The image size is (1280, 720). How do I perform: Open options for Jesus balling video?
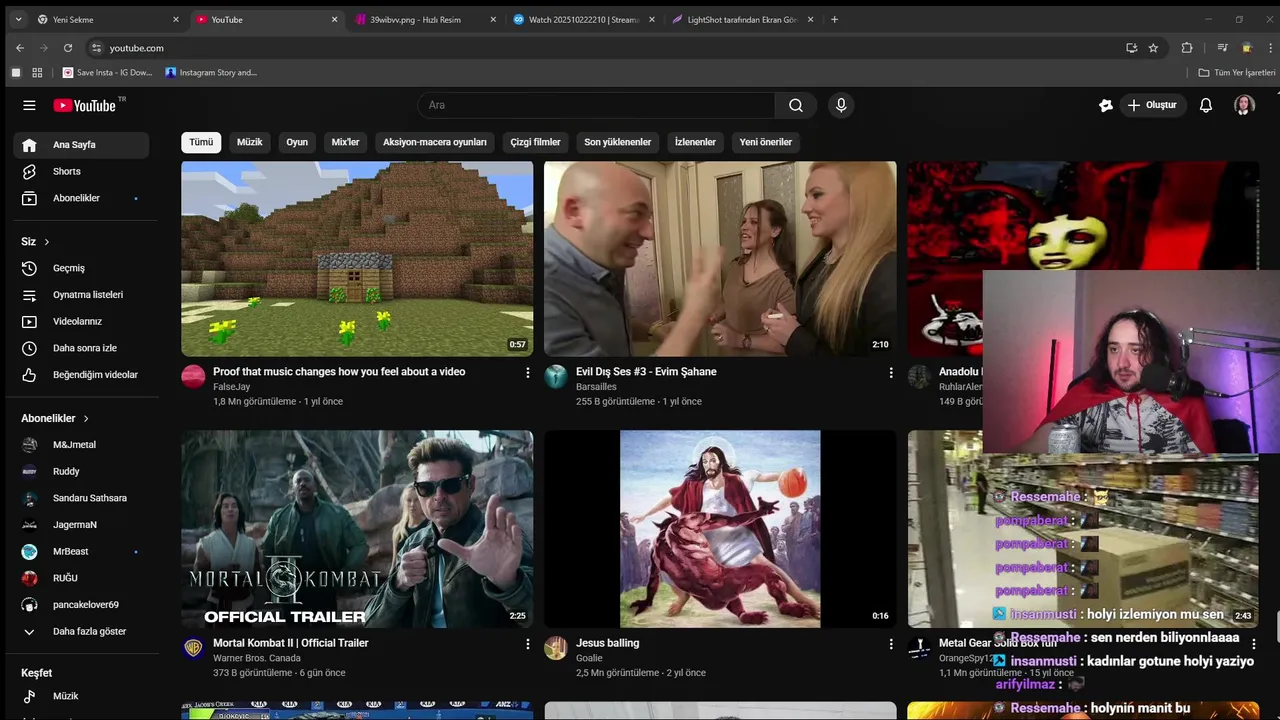891,644
